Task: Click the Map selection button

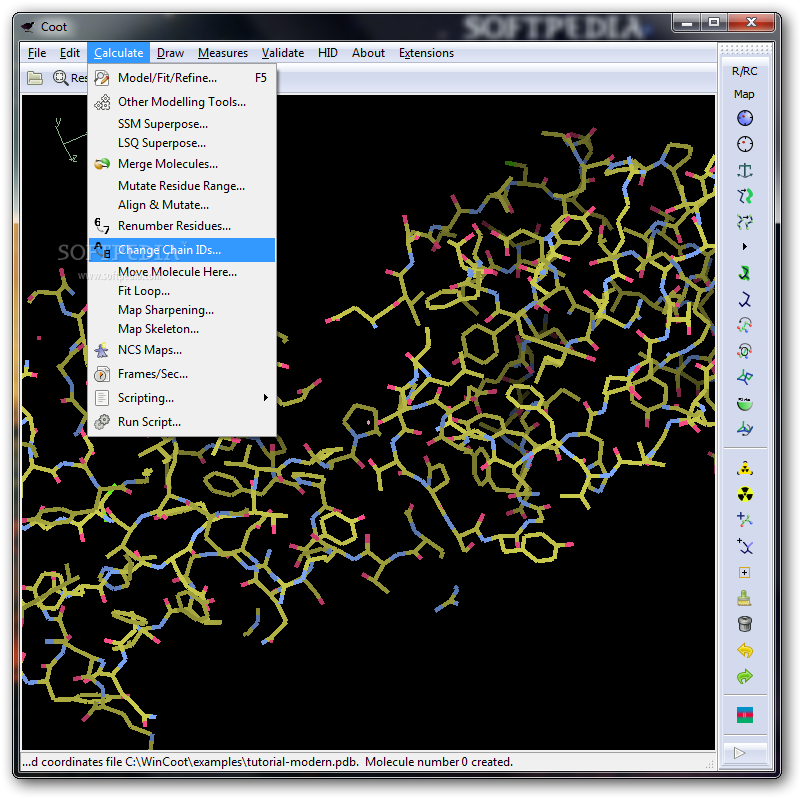Action: 745,94
